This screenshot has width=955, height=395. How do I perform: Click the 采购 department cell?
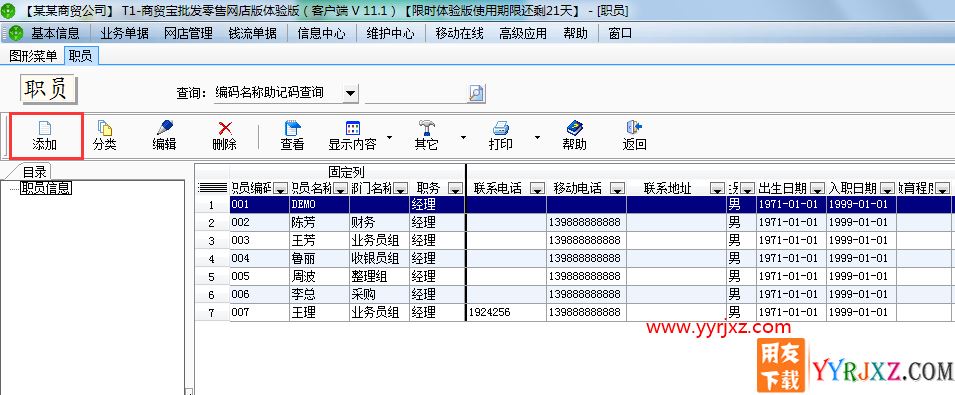click(x=379, y=295)
